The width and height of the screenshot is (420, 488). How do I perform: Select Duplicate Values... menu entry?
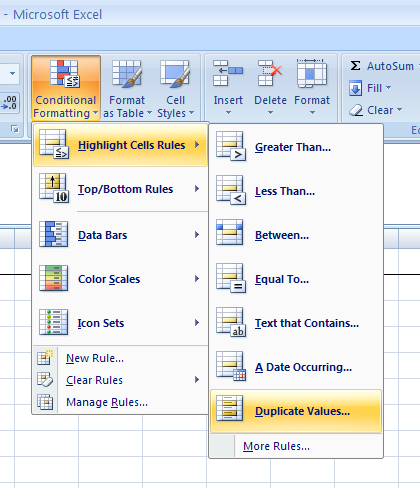[297, 411]
